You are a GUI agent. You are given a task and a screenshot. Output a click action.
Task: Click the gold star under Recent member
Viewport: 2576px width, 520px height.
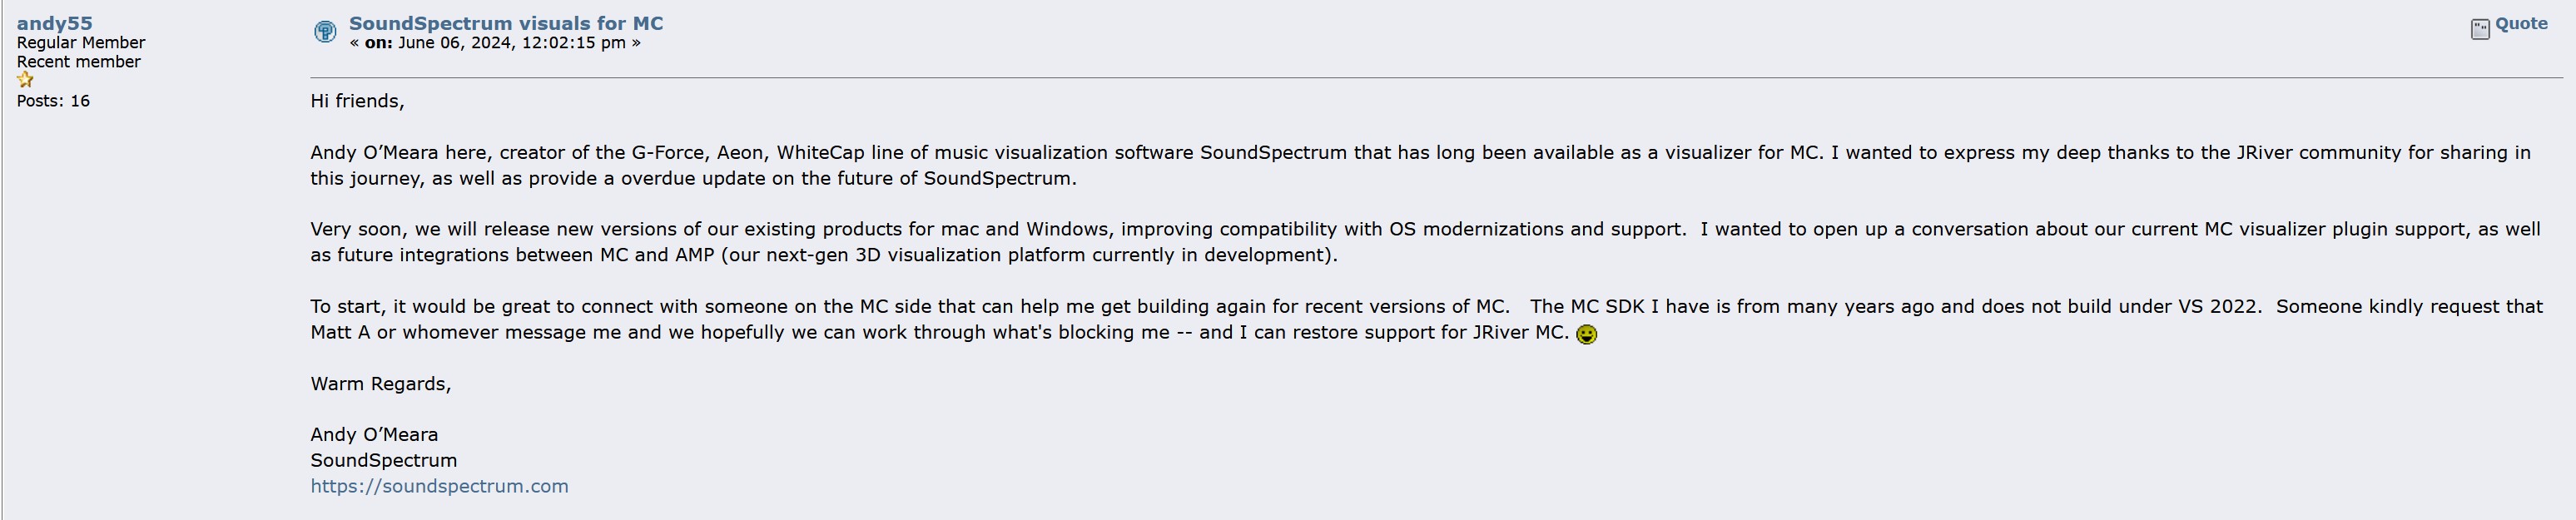click(26, 80)
